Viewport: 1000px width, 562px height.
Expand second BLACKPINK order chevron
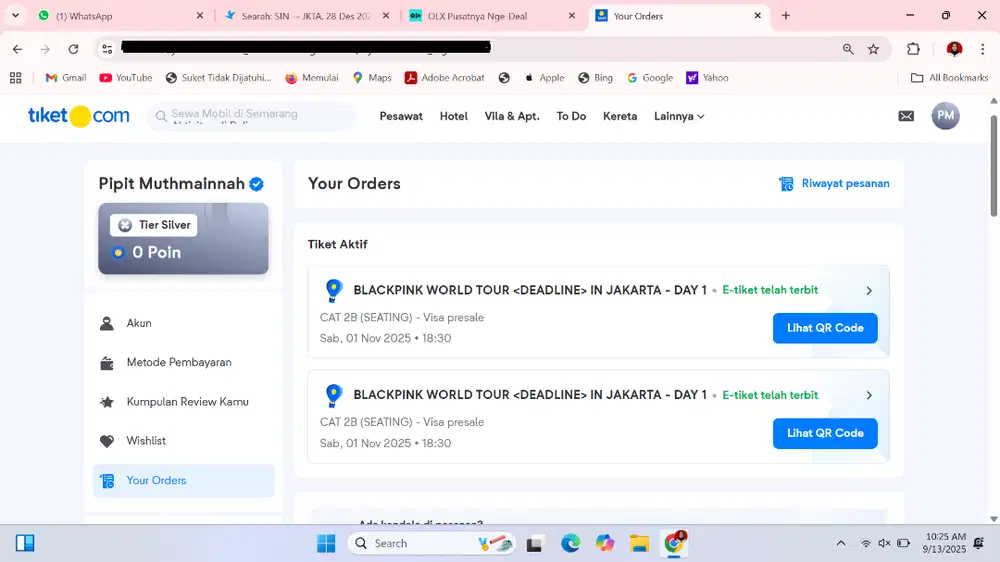tap(868, 396)
